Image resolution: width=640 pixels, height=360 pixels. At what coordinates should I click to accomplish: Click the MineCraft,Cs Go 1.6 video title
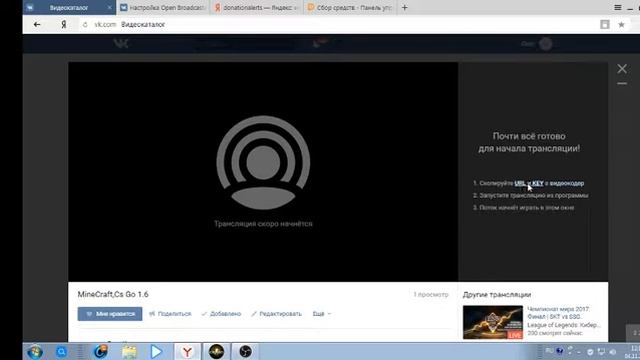click(x=113, y=294)
